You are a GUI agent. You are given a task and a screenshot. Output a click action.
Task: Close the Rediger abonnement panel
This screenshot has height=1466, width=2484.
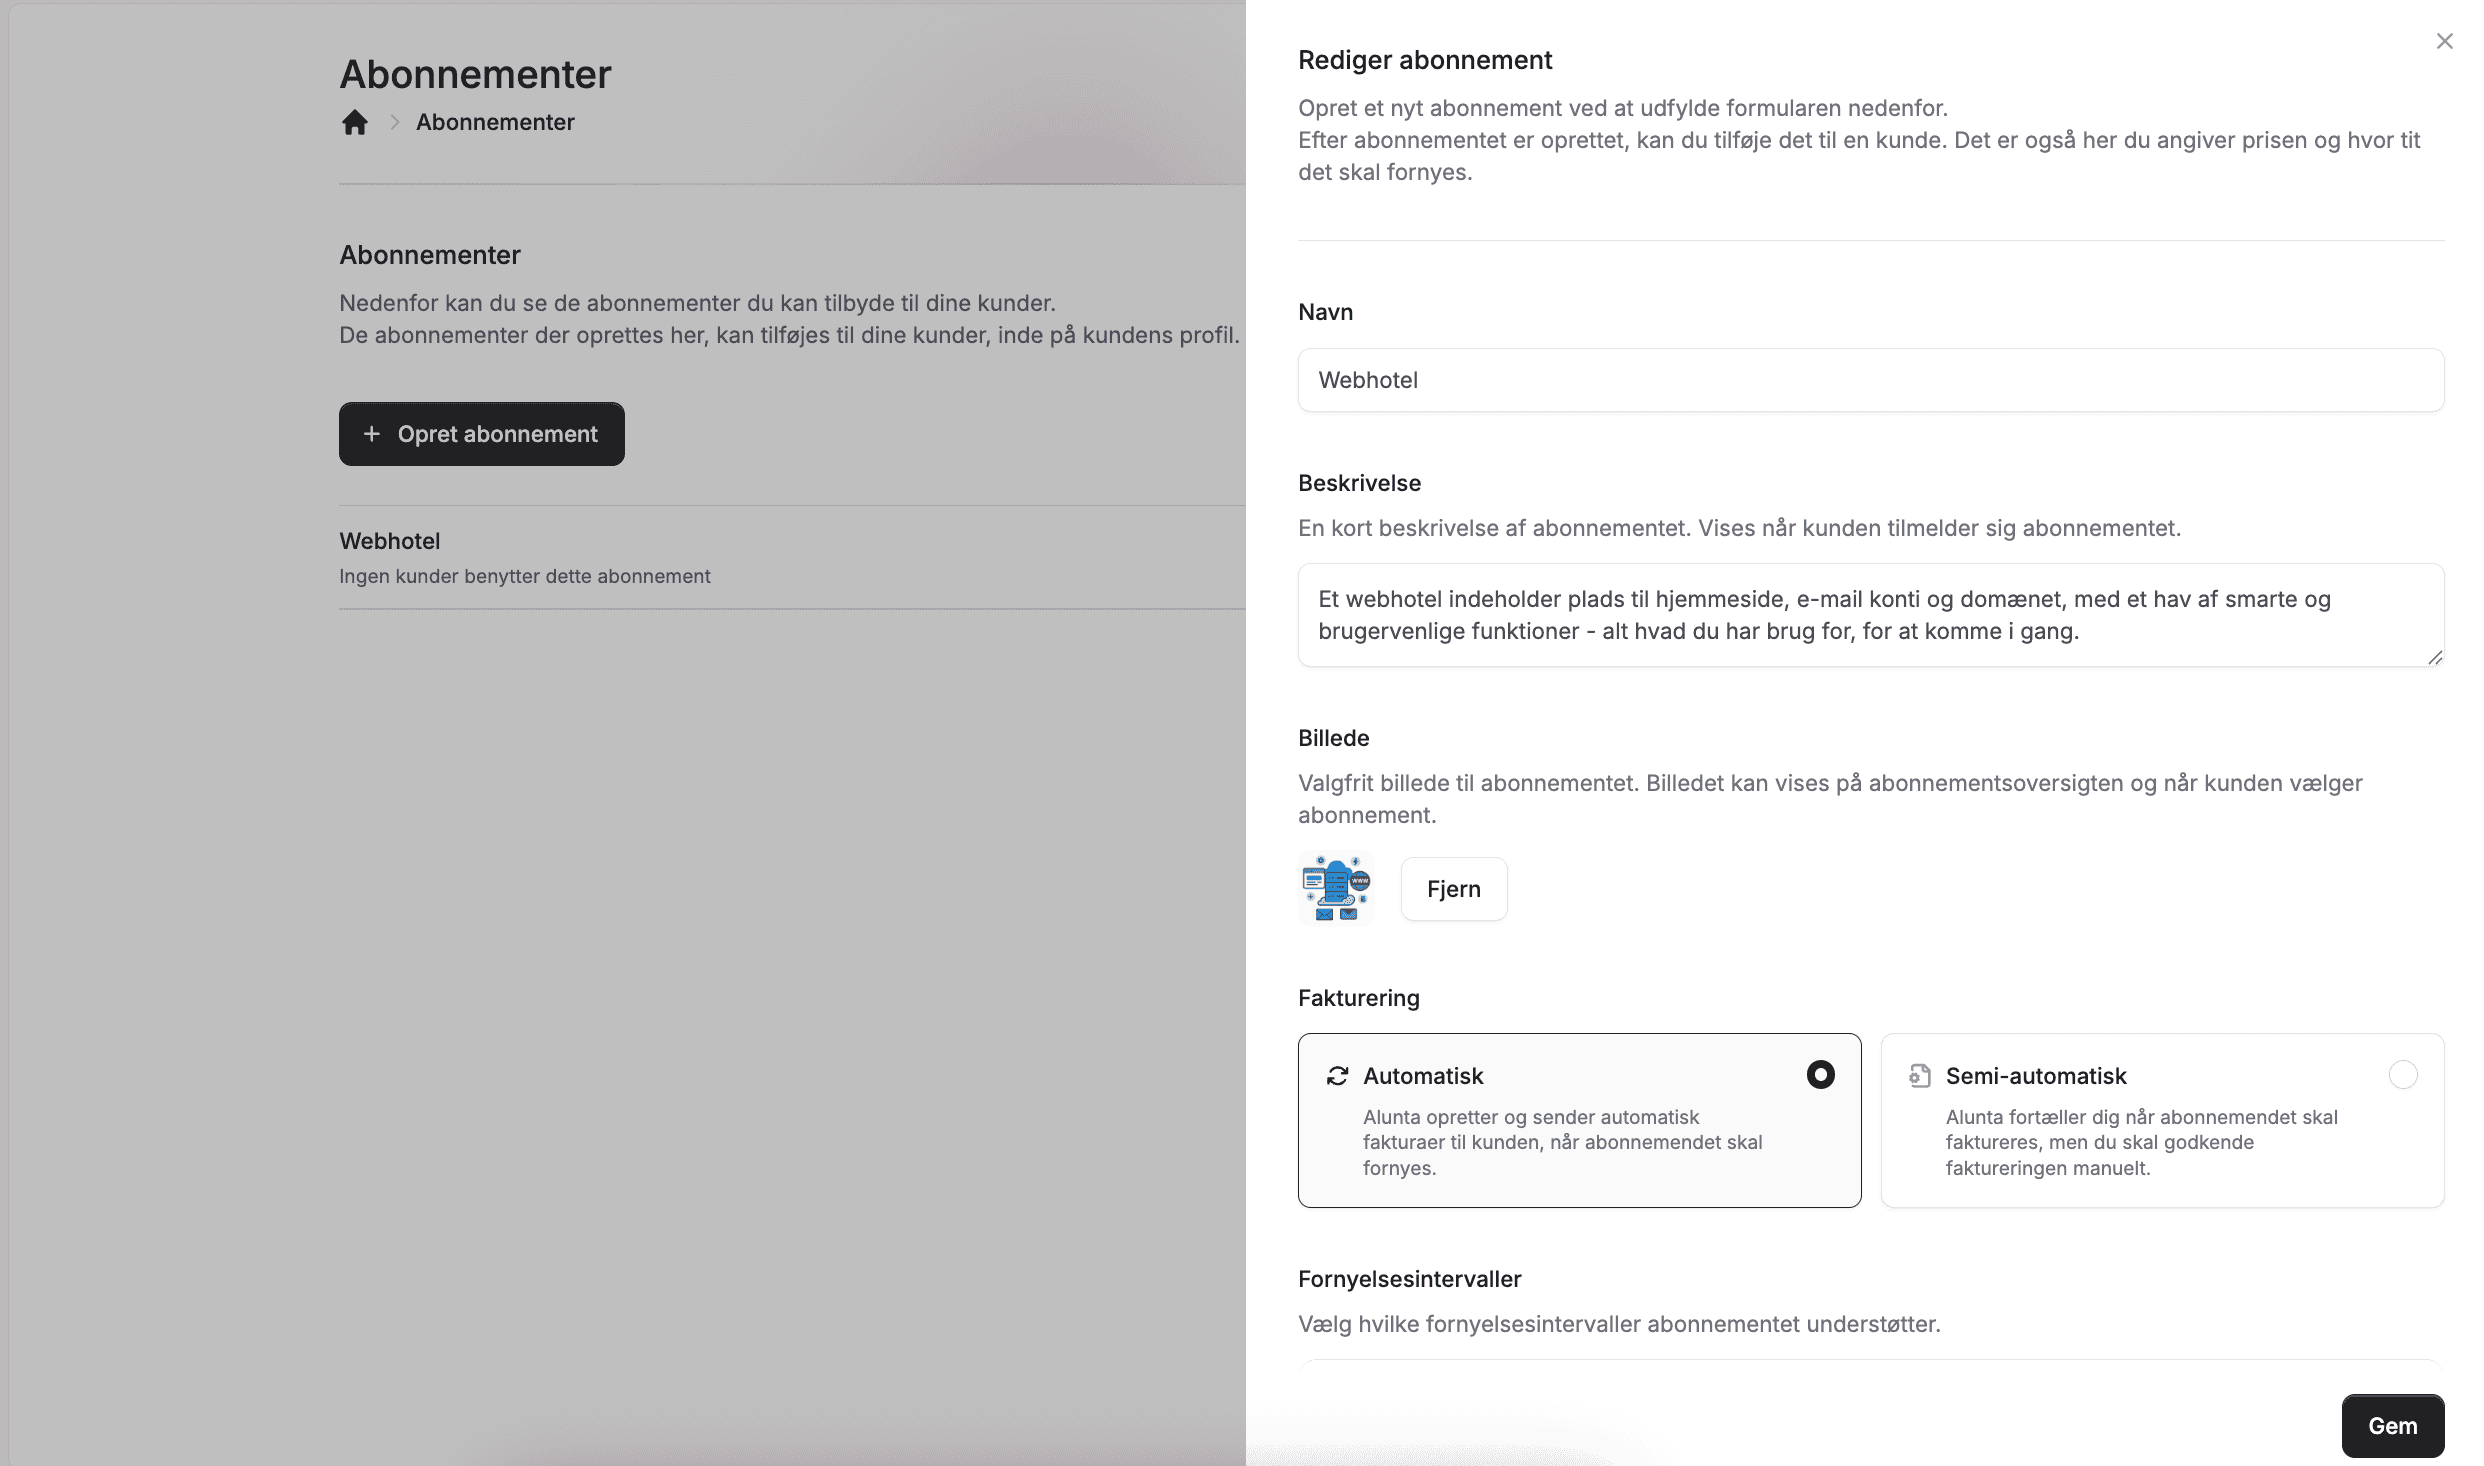click(2444, 41)
